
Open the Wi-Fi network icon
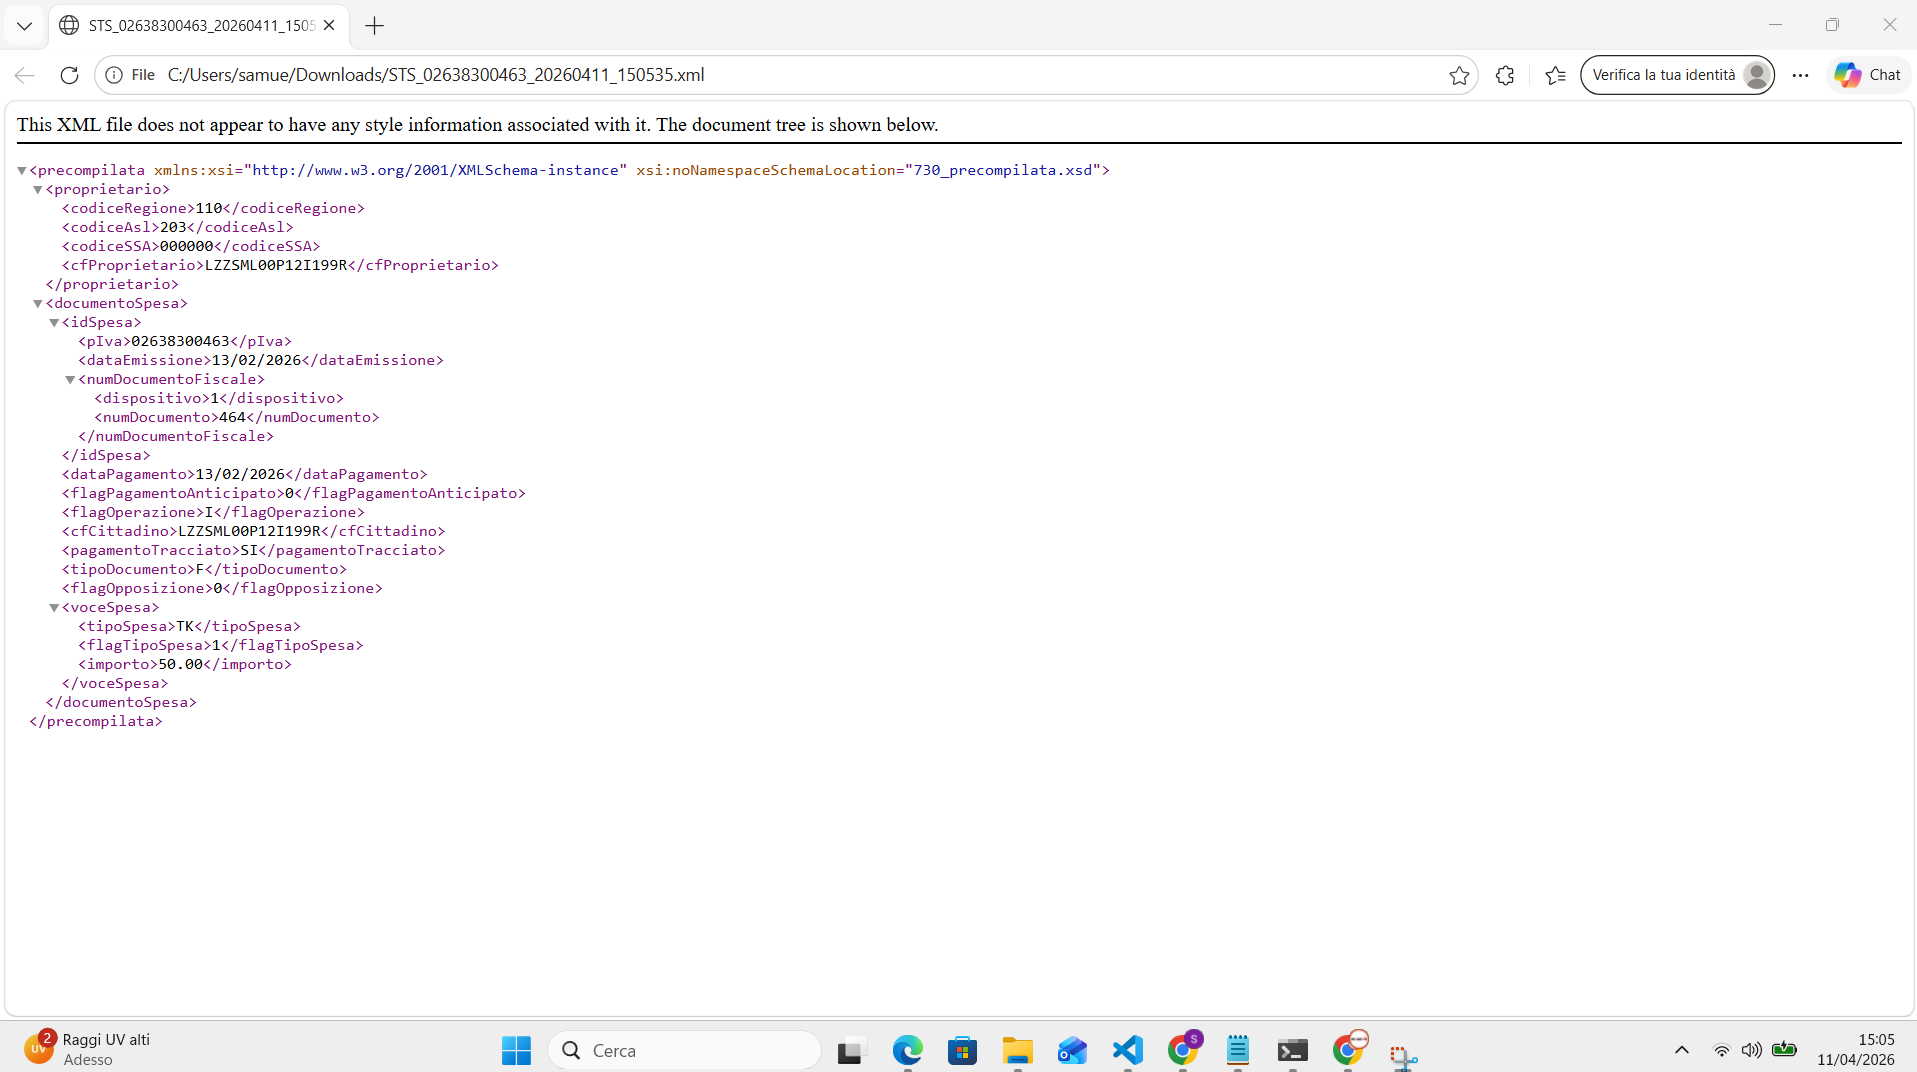(1721, 1050)
